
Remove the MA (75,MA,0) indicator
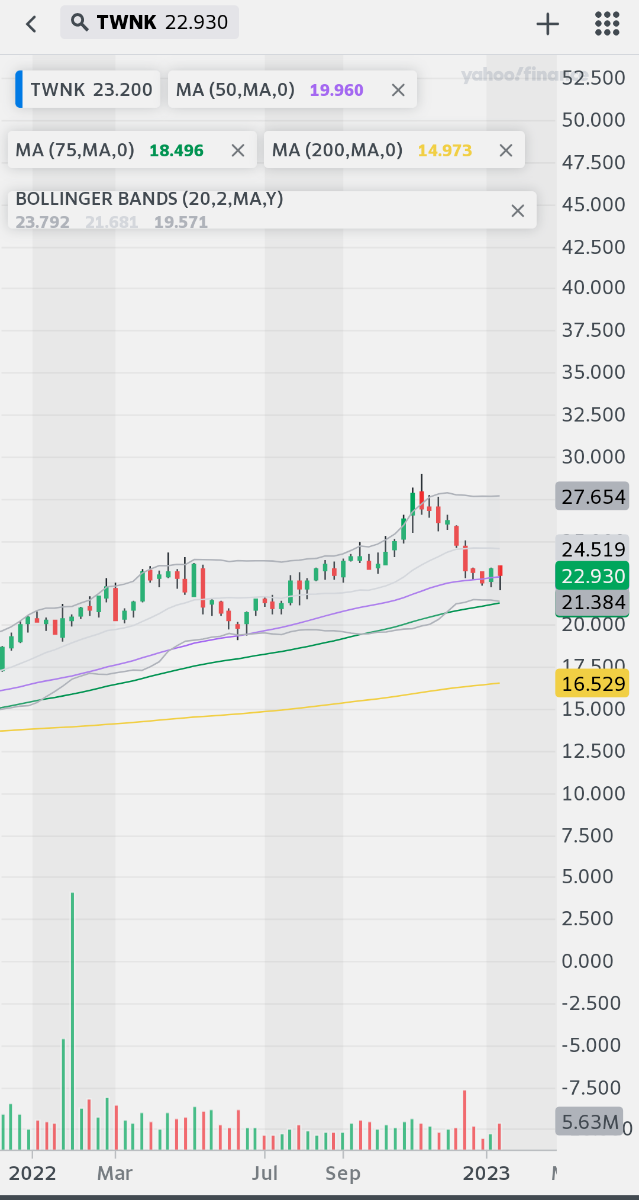[238, 150]
